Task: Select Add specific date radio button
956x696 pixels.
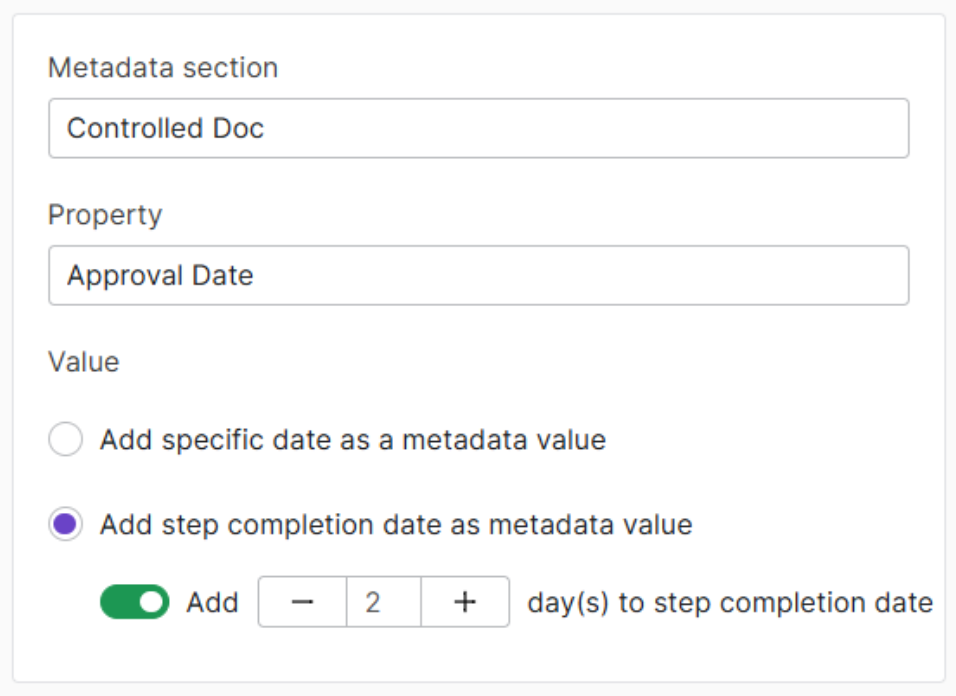Action: pyautogui.click(x=66, y=439)
